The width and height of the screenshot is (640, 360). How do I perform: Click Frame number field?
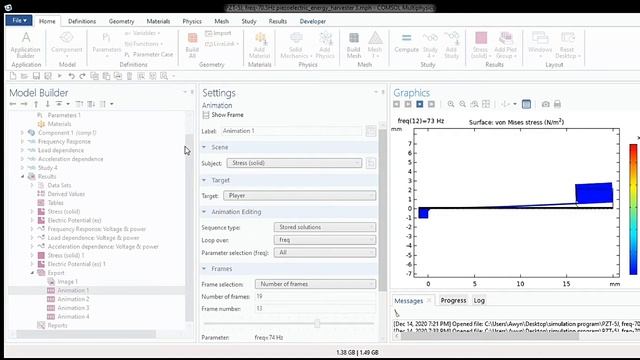315,309
